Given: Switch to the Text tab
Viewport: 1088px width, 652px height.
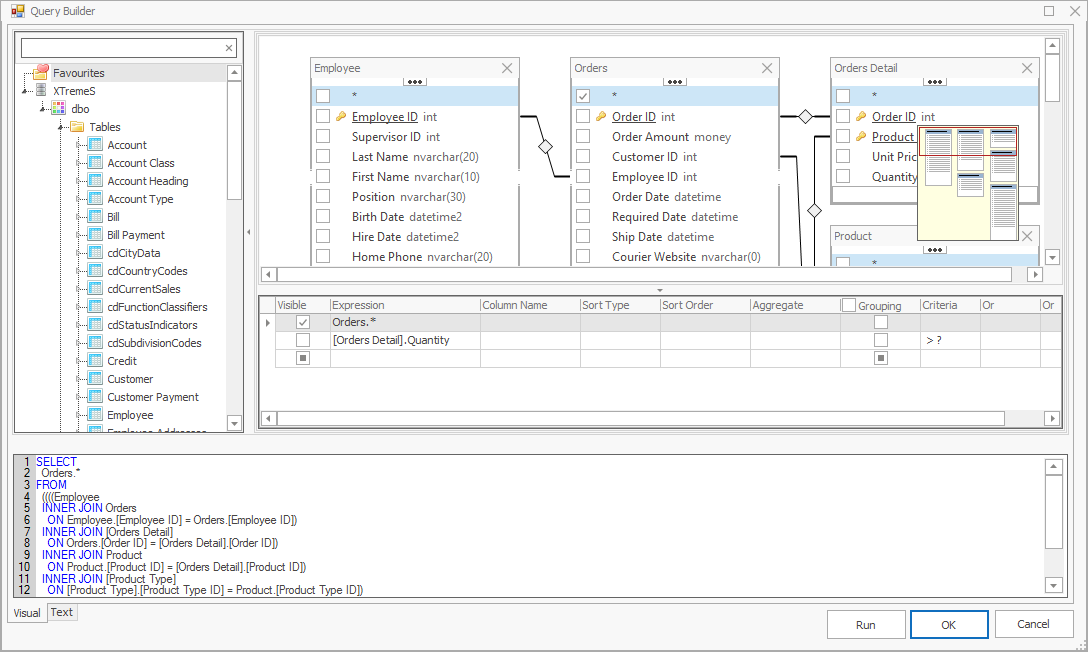Looking at the screenshot, I should tap(61, 612).
